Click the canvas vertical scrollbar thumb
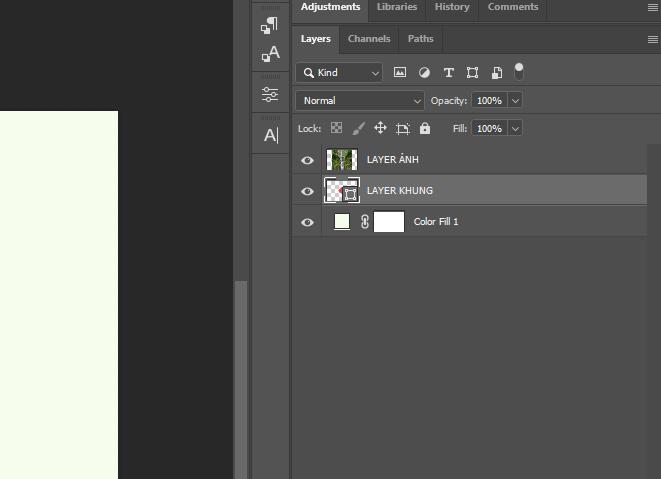The height and width of the screenshot is (479, 661). [241, 379]
